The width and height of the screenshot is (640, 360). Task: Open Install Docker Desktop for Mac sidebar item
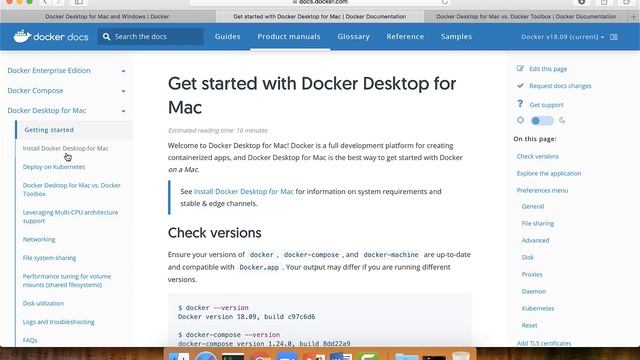[x=65, y=148]
